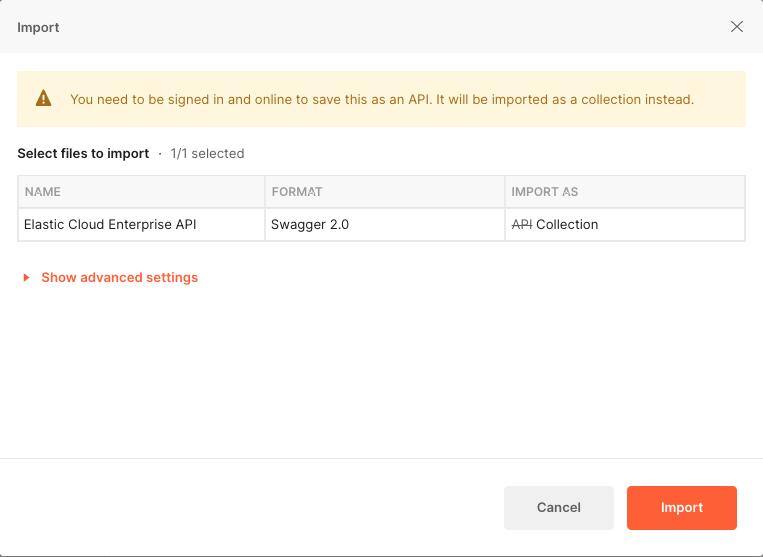Close the Import dialog with the X
Screen dimensions: 763x557
pyautogui.click(x=737, y=27)
